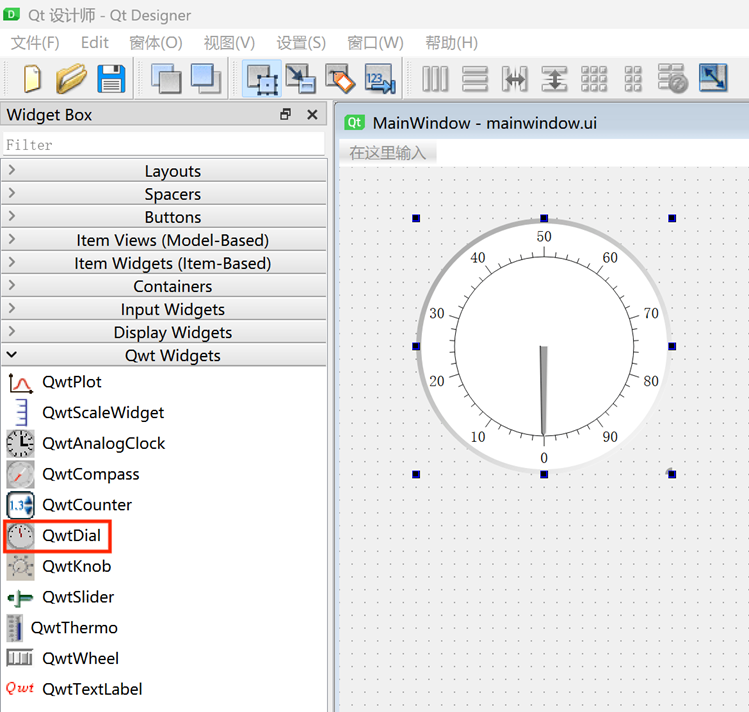Select the QwtKnob widget
This screenshot has width=749, height=712.
[x=59, y=566]
